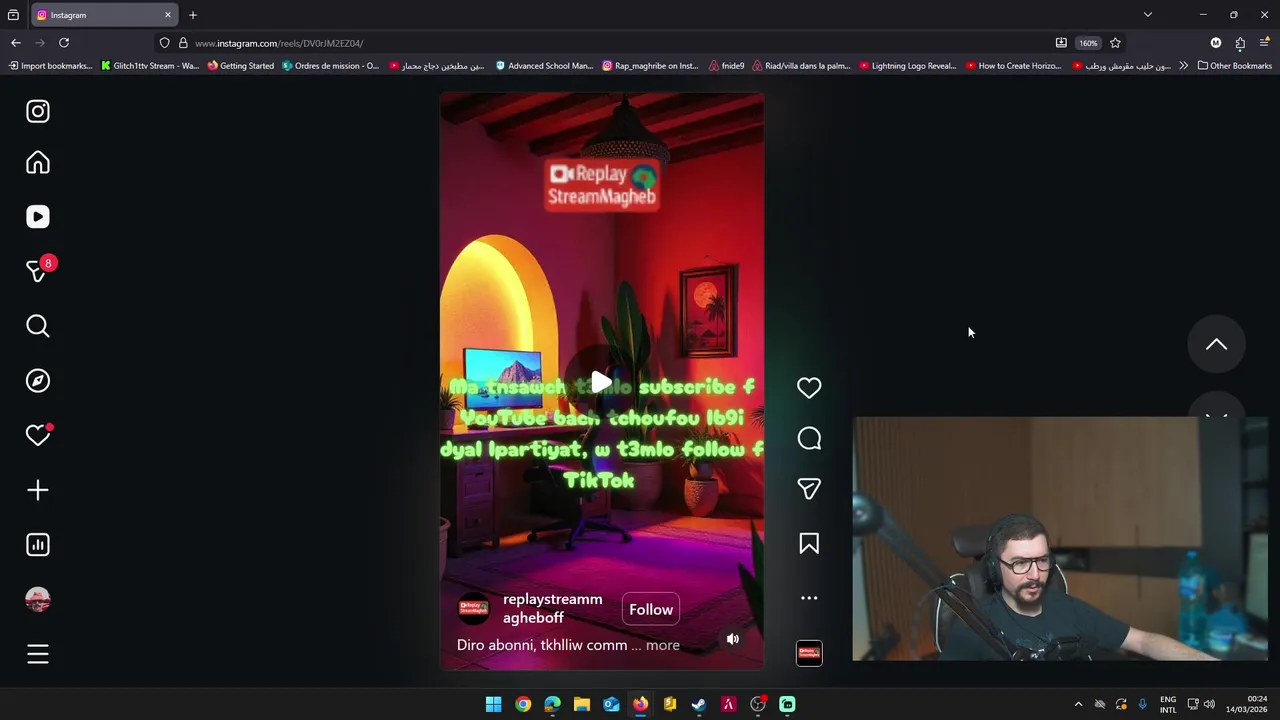Show more bookmarks overflow chevron
The image size is (1280, 720).
click(x=1184, y=66)
